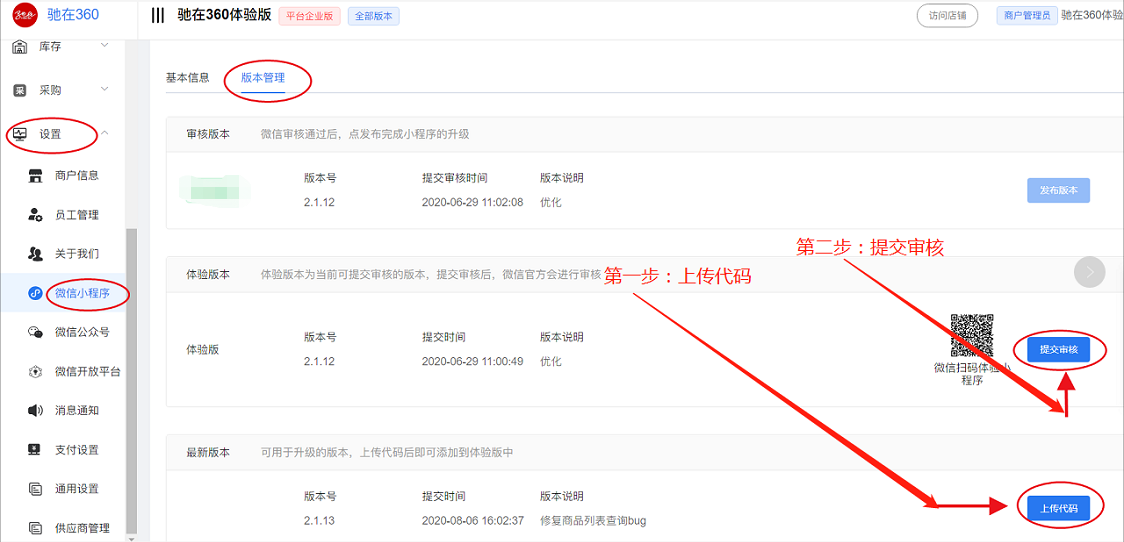This screenshot has height=542, width=1124.
Task: Open 关于我们 in the sidebar
Action: [77, 253]
